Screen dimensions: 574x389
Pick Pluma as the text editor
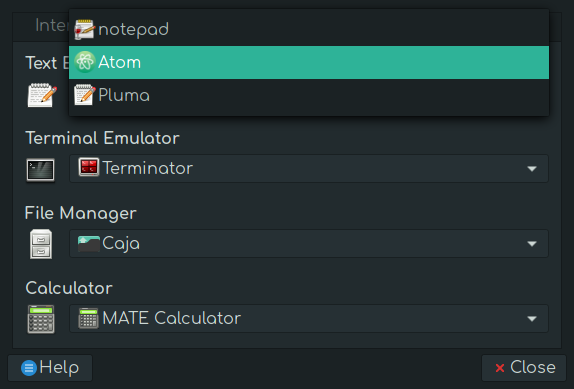[x=309, y=96]
